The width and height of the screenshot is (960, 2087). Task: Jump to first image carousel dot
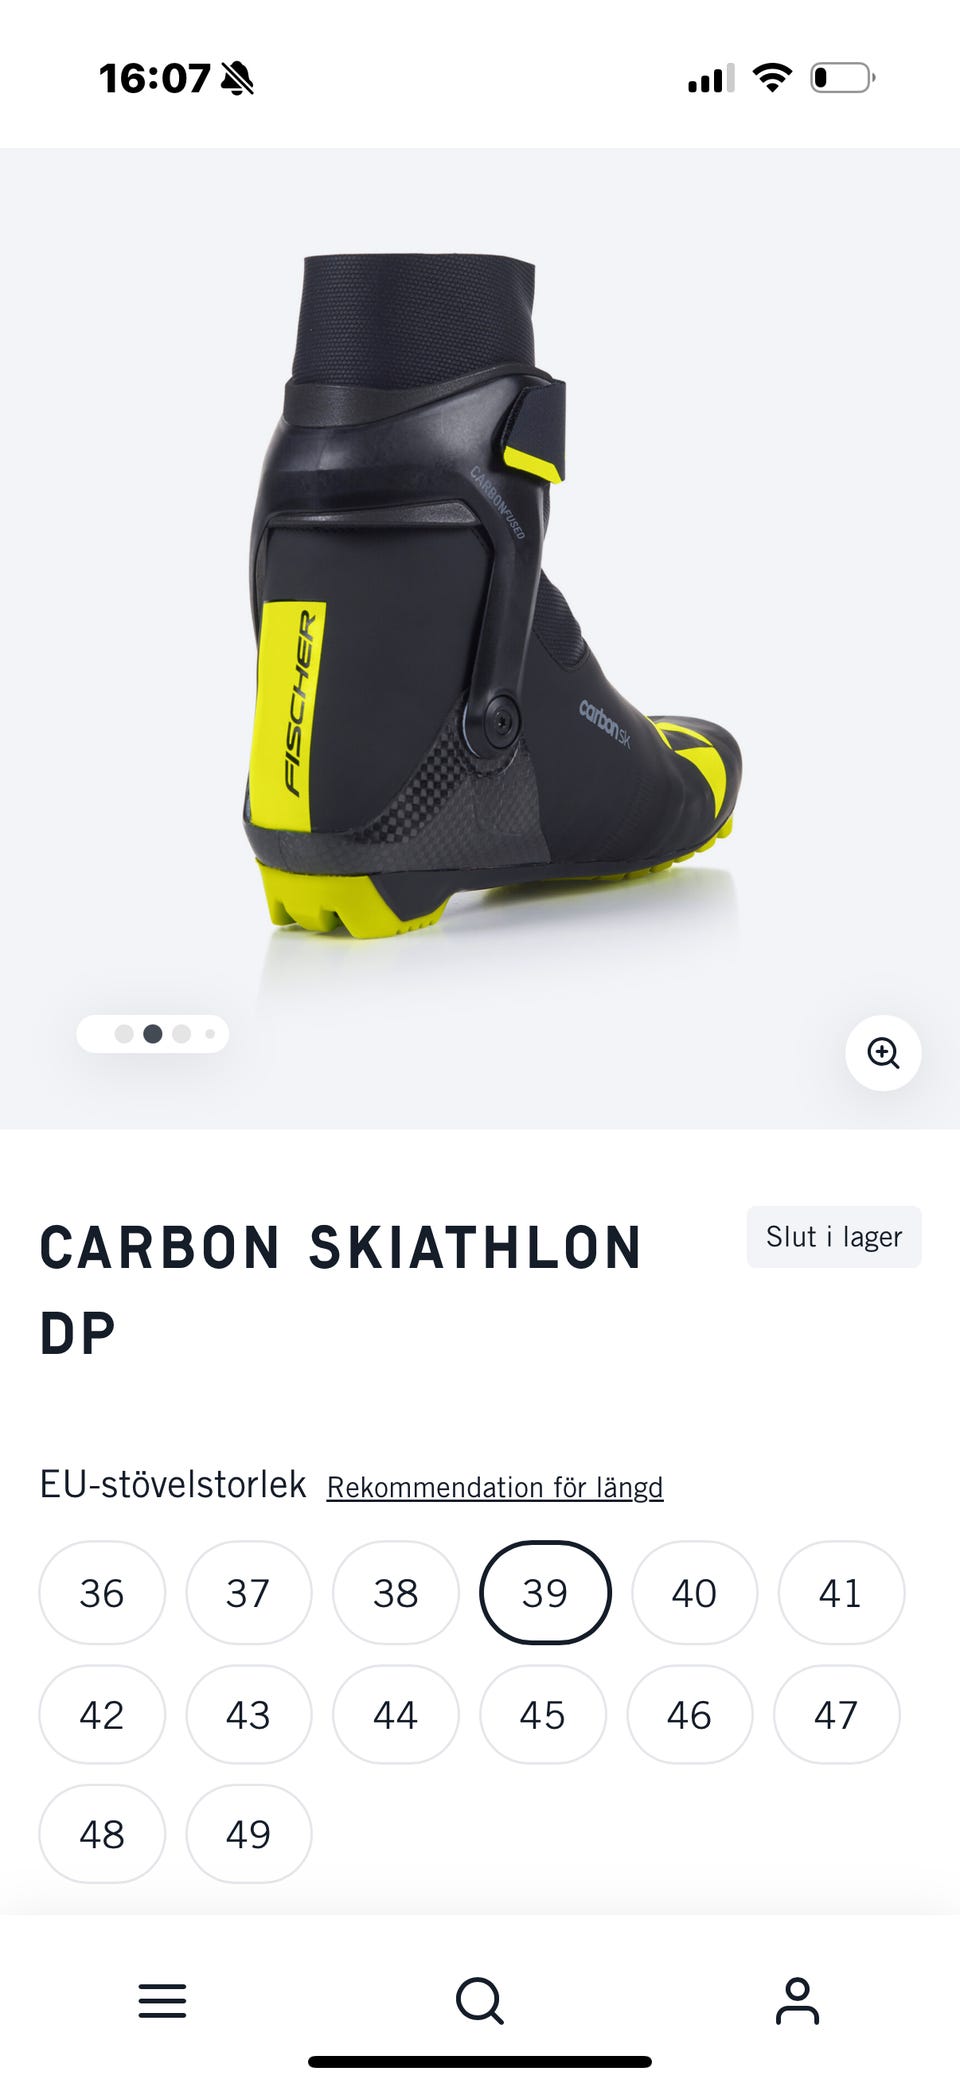pos(124,1034)
